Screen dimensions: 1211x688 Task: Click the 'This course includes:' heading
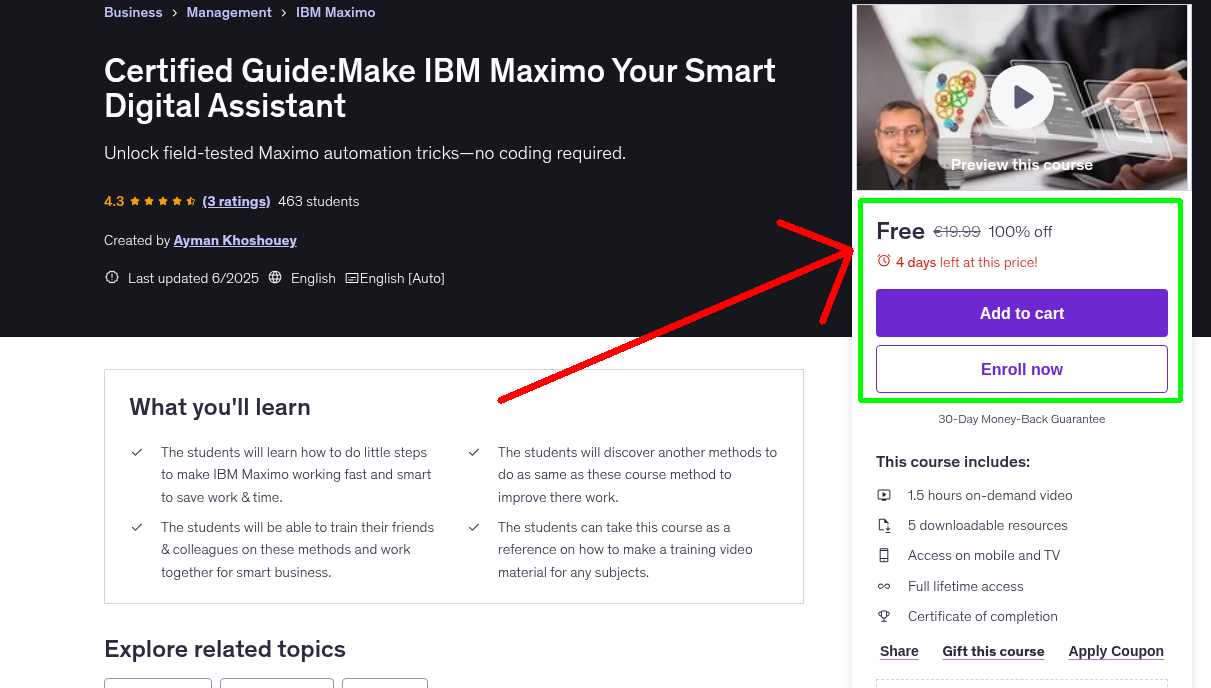point(953,462)
